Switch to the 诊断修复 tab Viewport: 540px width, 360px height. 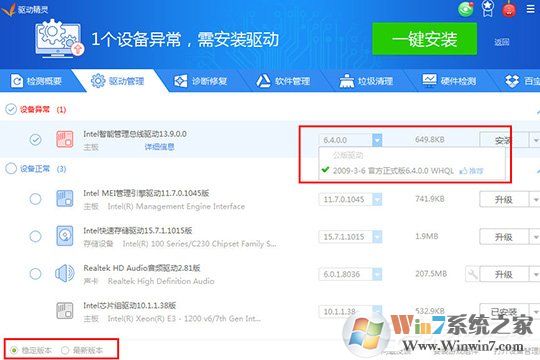(x=200, y=81)
